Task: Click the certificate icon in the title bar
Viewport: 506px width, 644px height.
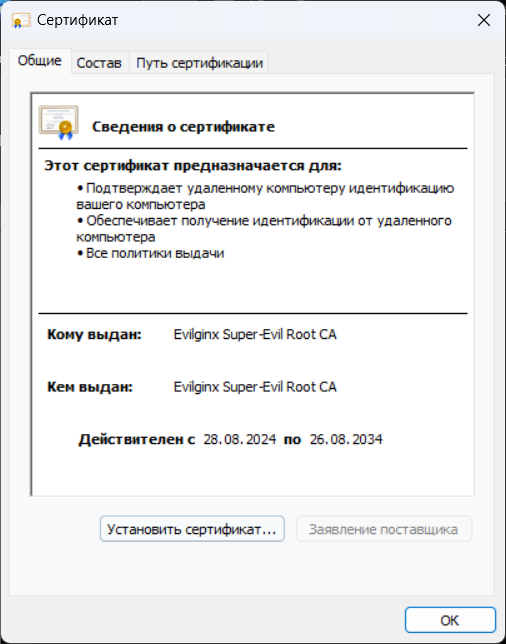Action: pyautogui.click(x=21, y=20)
